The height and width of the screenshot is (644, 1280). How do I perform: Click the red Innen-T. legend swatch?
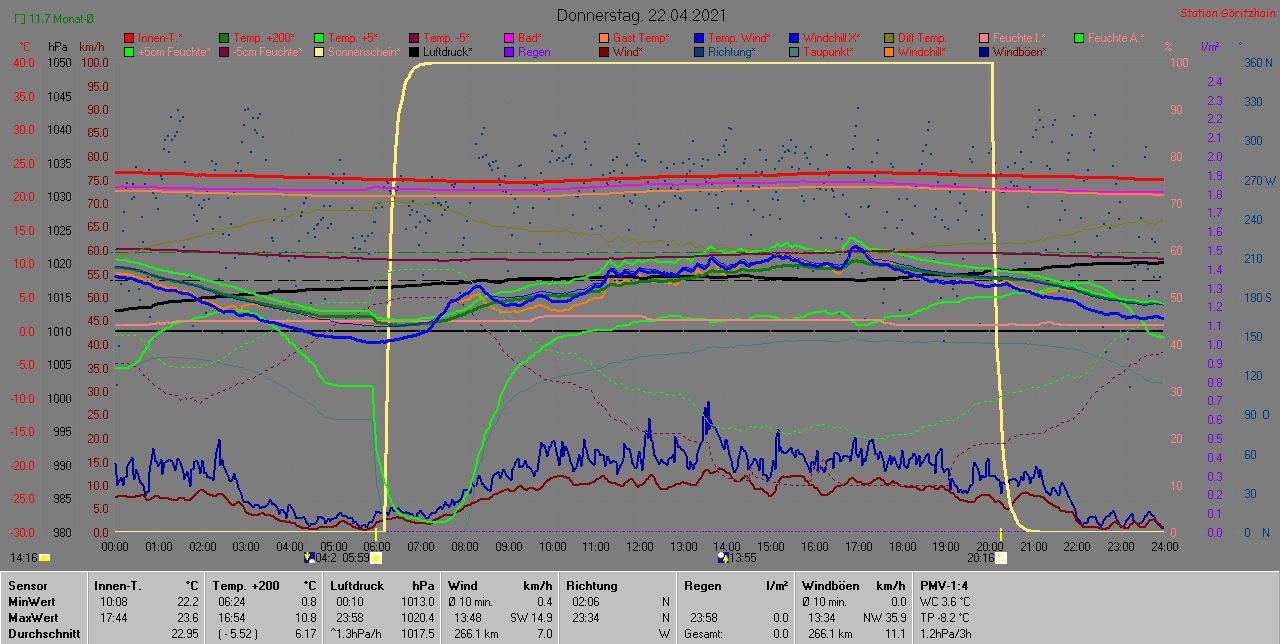click(129, 38)
